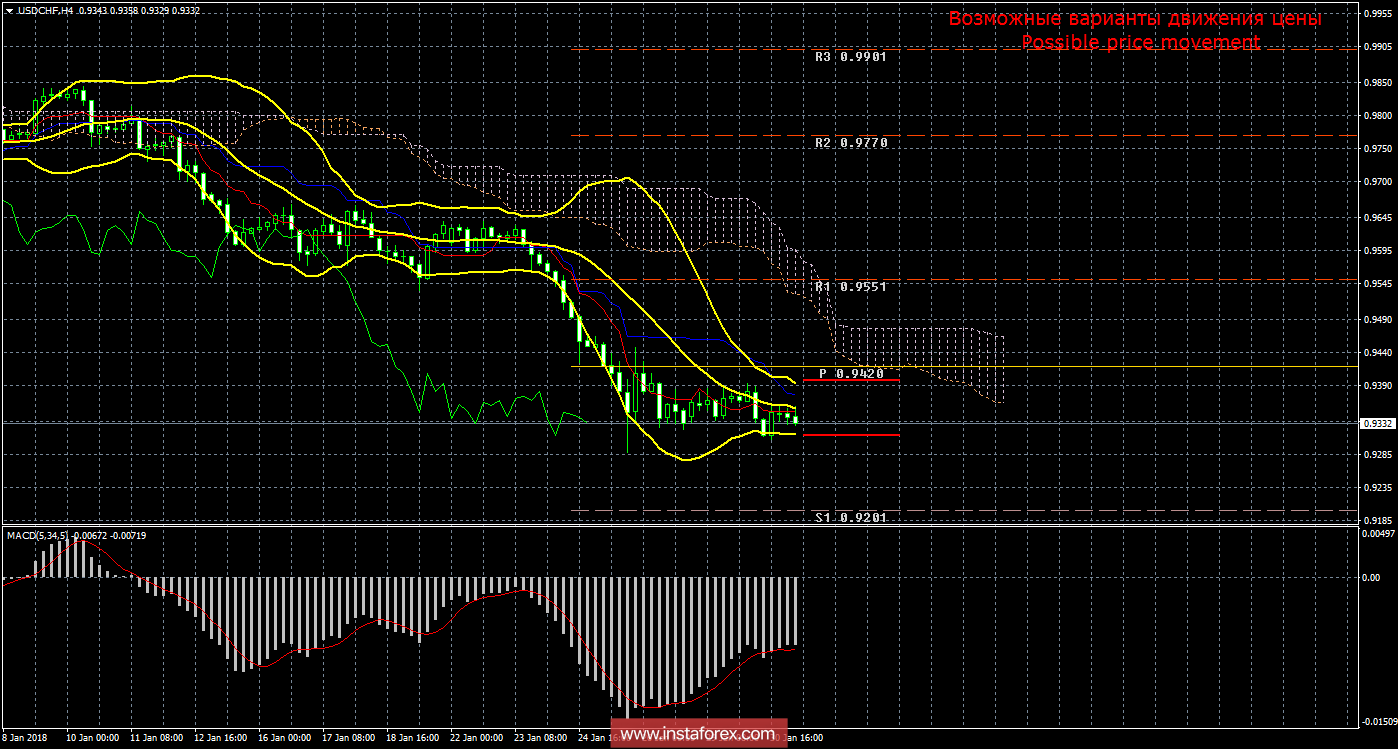The height and width of the screenshot is (749, 1398).
Task: Select the lower red line near 0.9332
Action: 850,435
